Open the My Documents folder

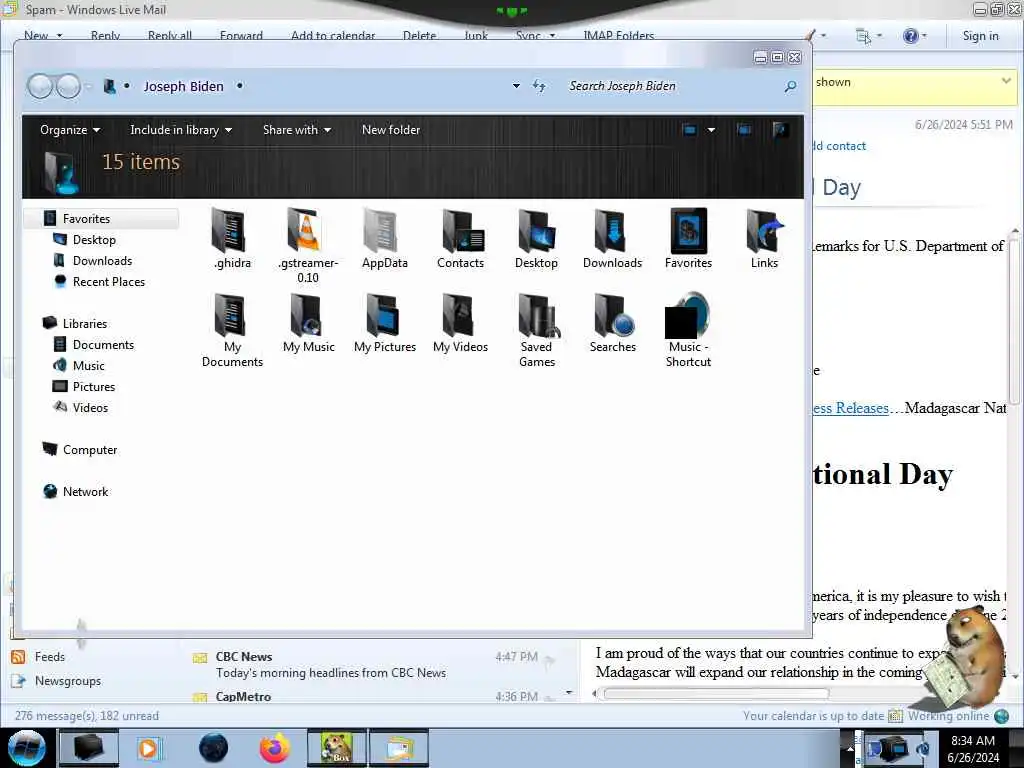click(x=232, y=330)
